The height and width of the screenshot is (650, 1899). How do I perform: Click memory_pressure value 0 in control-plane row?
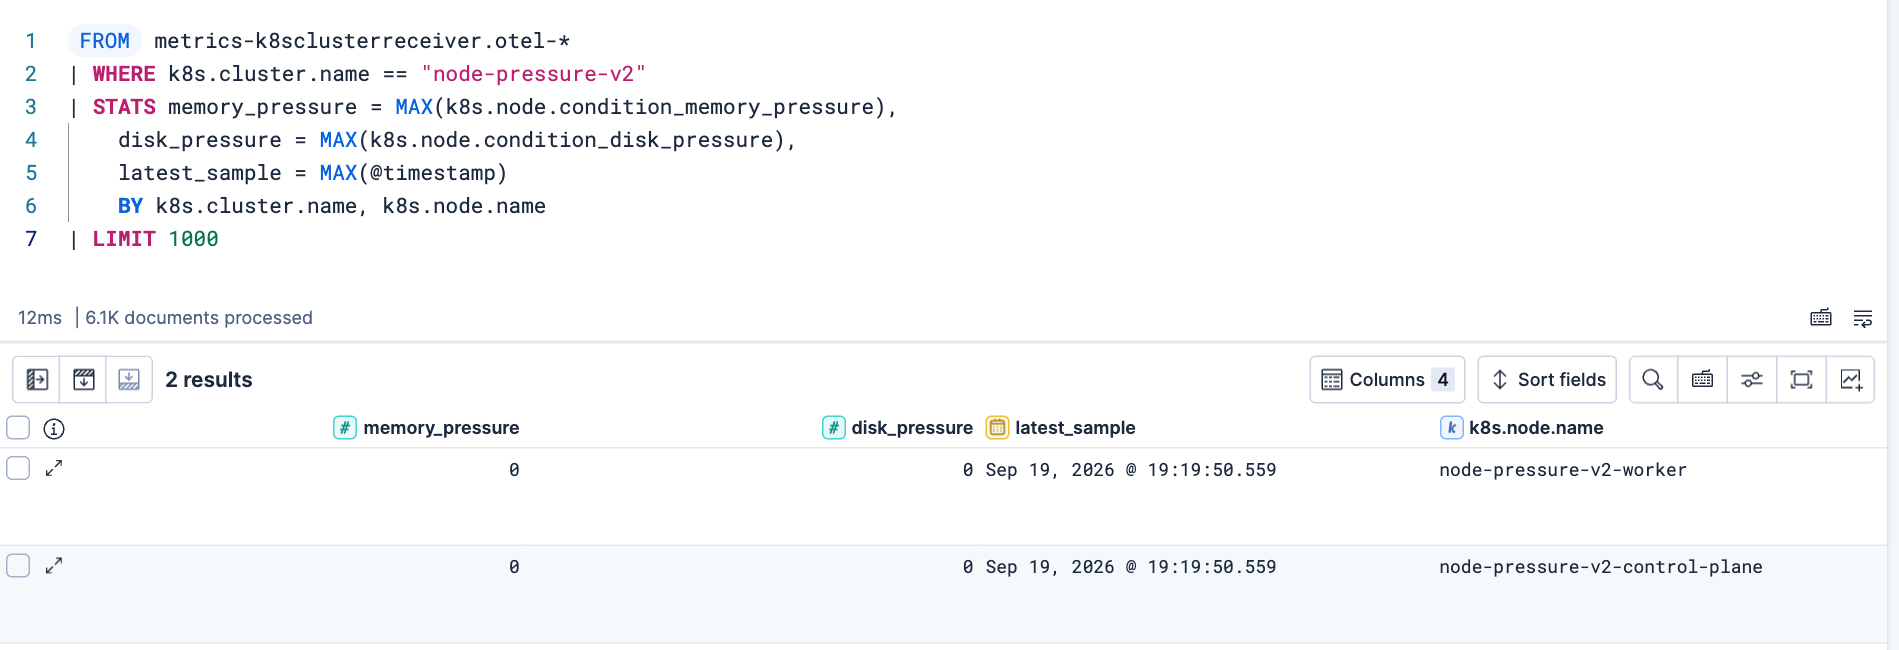tap(514, 567)
